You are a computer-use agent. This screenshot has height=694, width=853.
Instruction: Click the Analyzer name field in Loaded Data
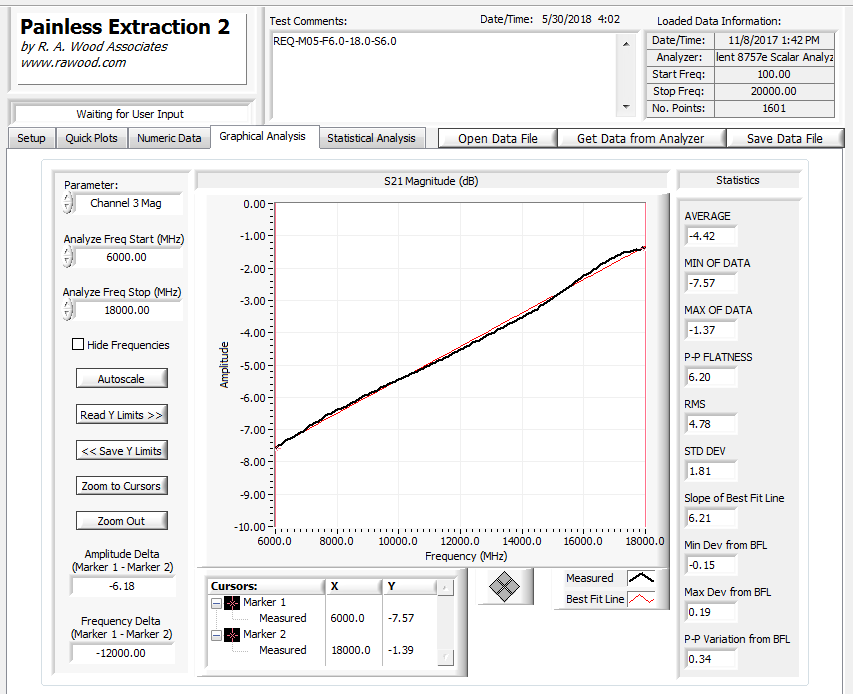click(x=774, y=57)
